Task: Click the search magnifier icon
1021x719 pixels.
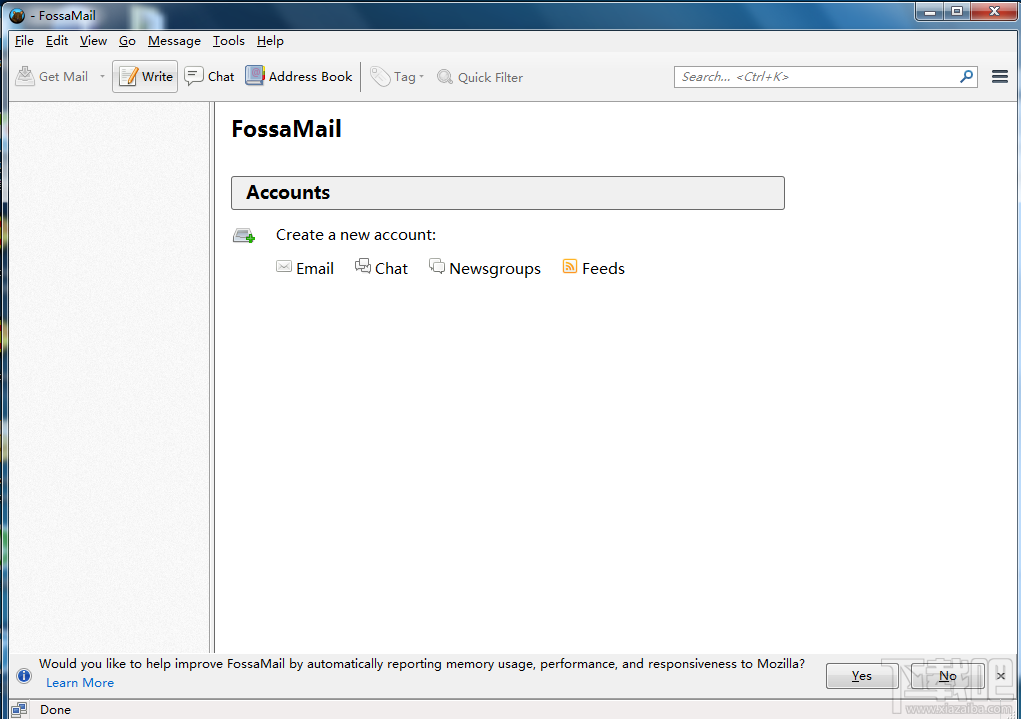Action: [x=966, y=77]
